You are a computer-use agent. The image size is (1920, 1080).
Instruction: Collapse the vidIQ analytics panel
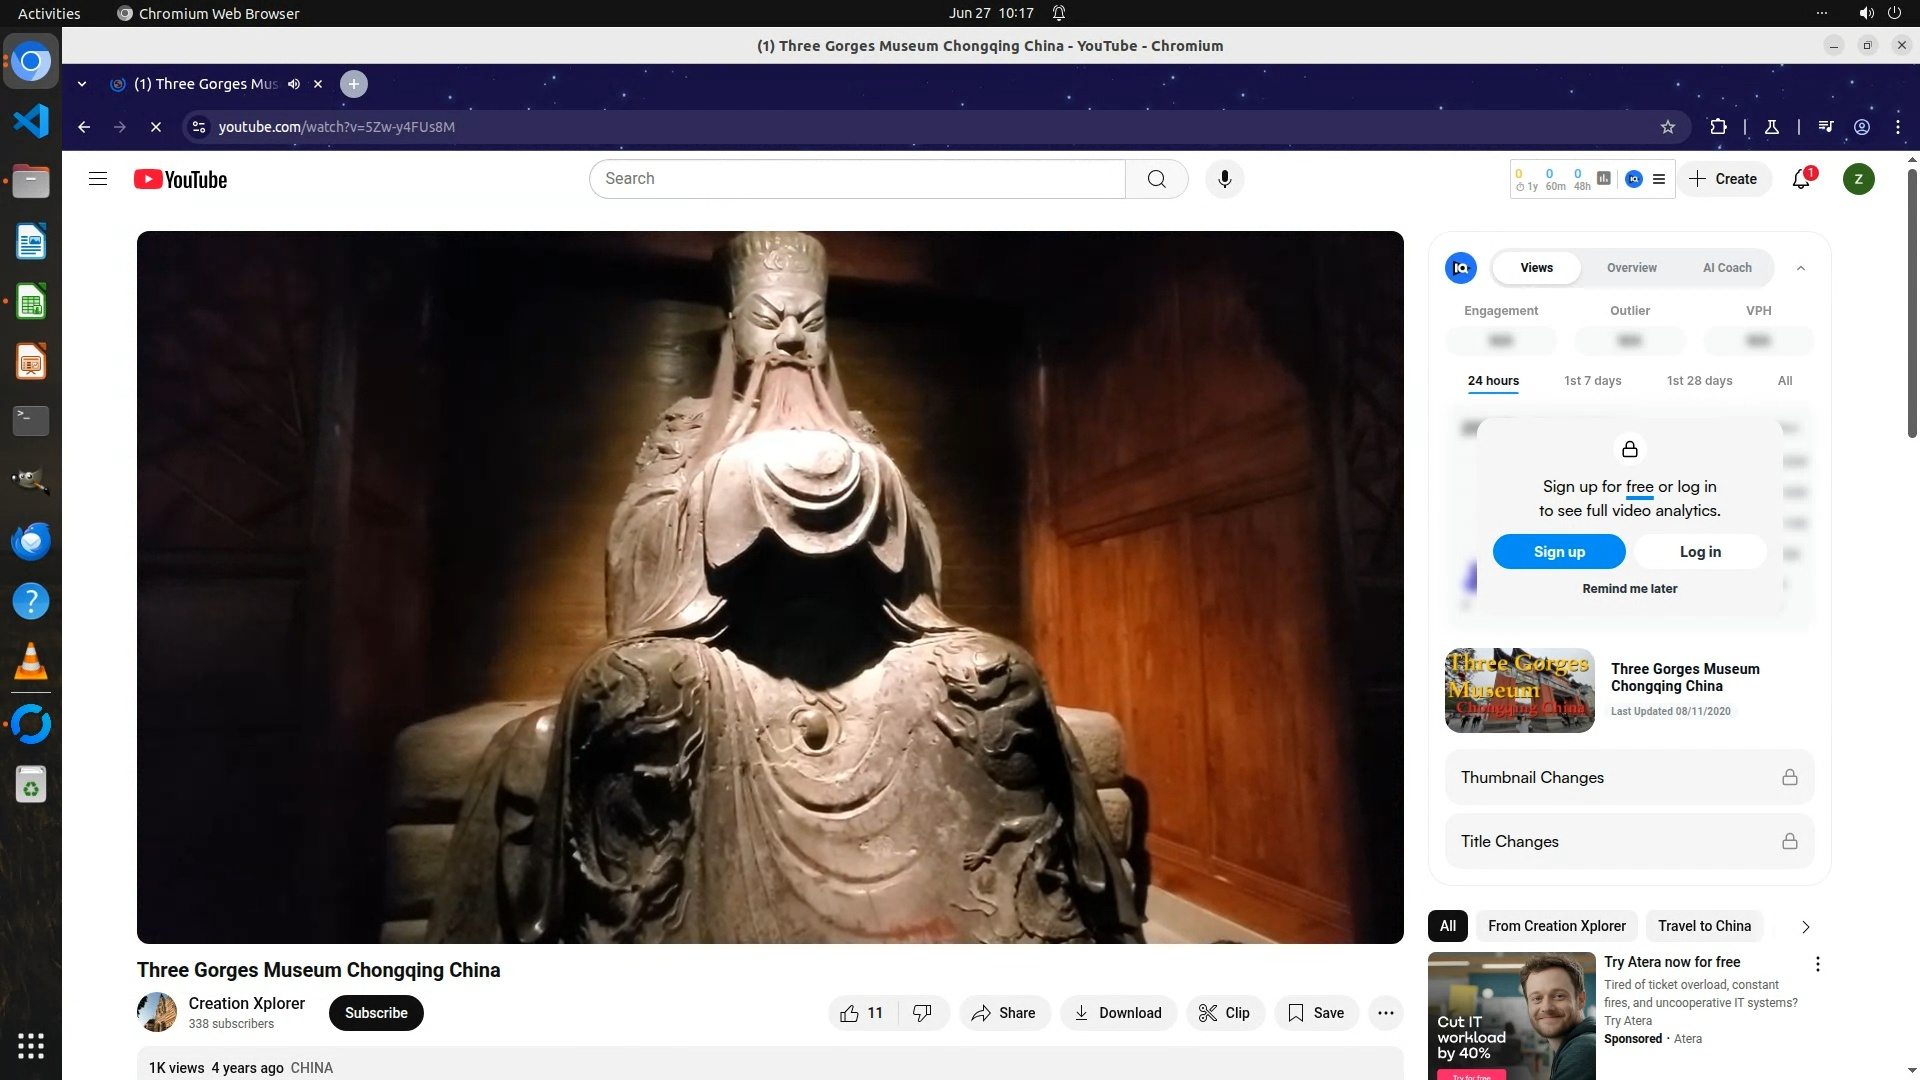(1800, 268)
